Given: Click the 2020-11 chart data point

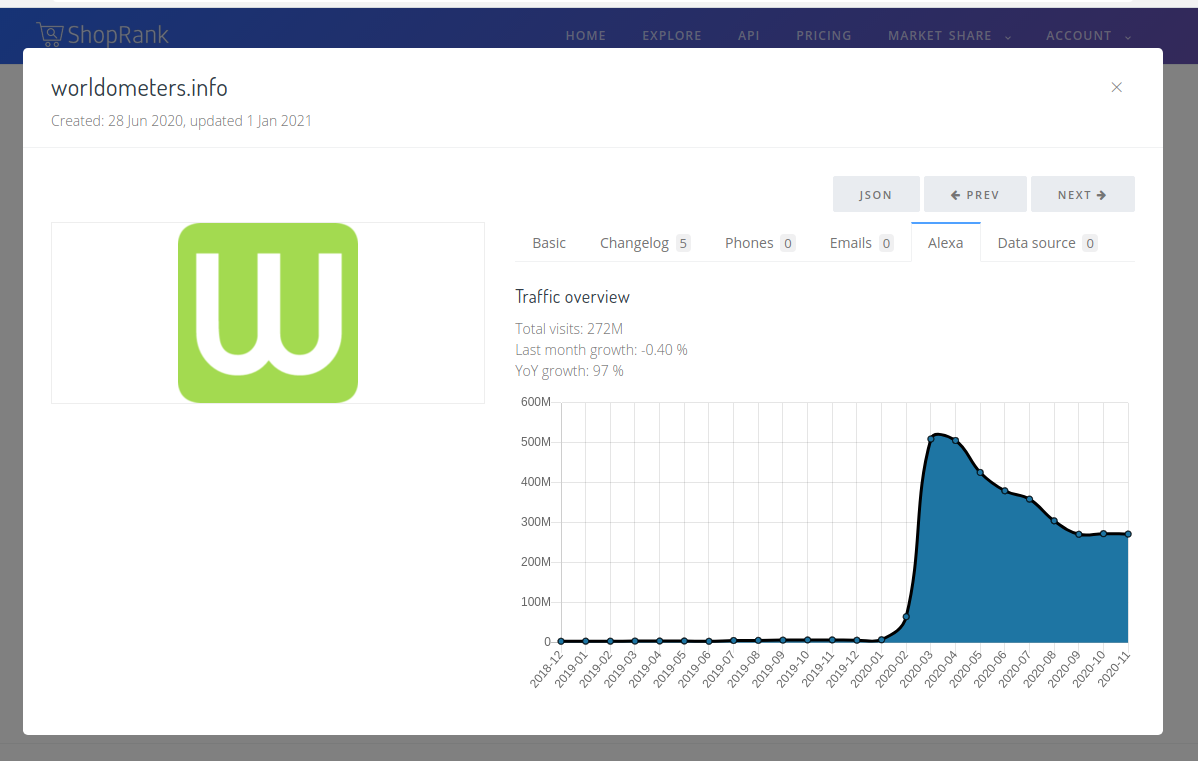Looking at the screenshot, I should (x=1127, y=534).
